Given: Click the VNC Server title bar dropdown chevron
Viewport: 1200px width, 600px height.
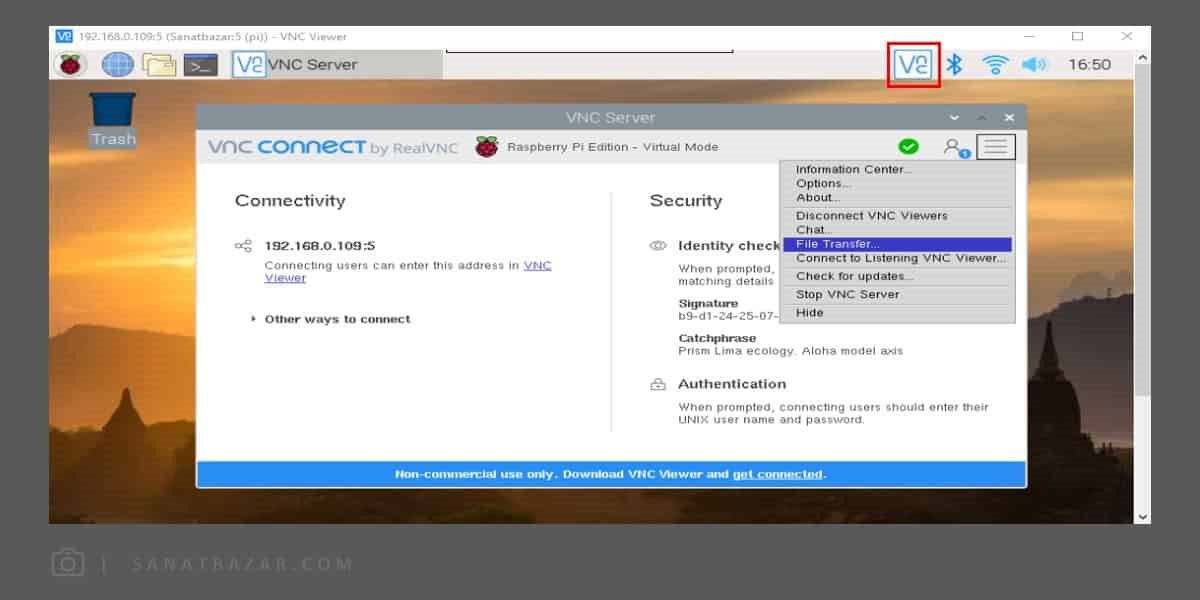Looking at the screenshot, I should [954, 118].
